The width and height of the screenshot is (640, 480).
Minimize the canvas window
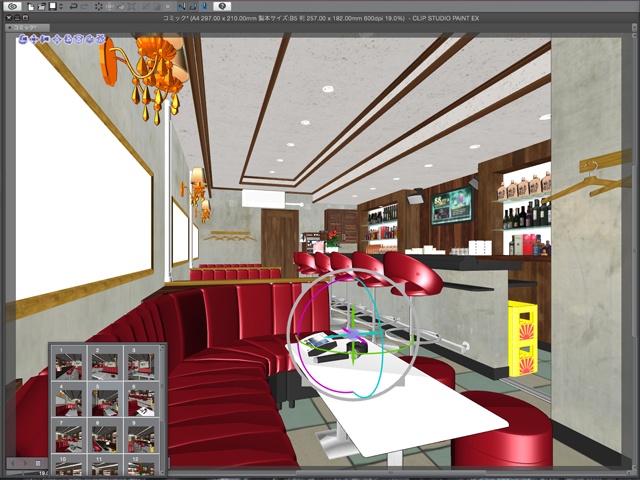(17, 18)
